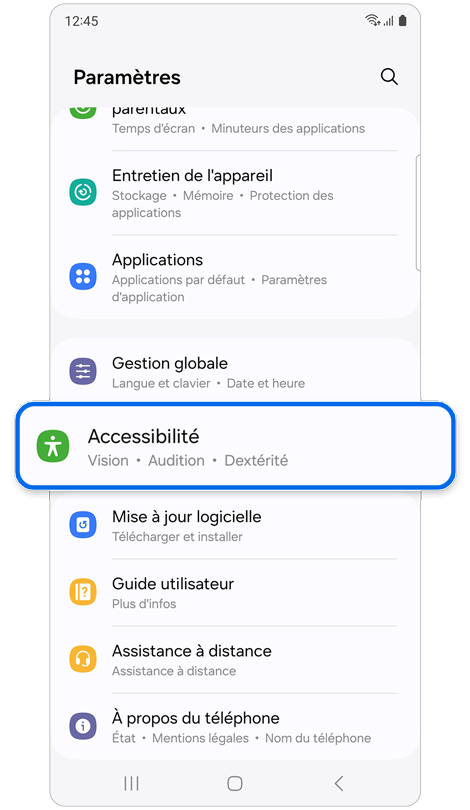Open Mise à jour logicielle
Viewport: 470px width, 810px height.
point(235,525)
